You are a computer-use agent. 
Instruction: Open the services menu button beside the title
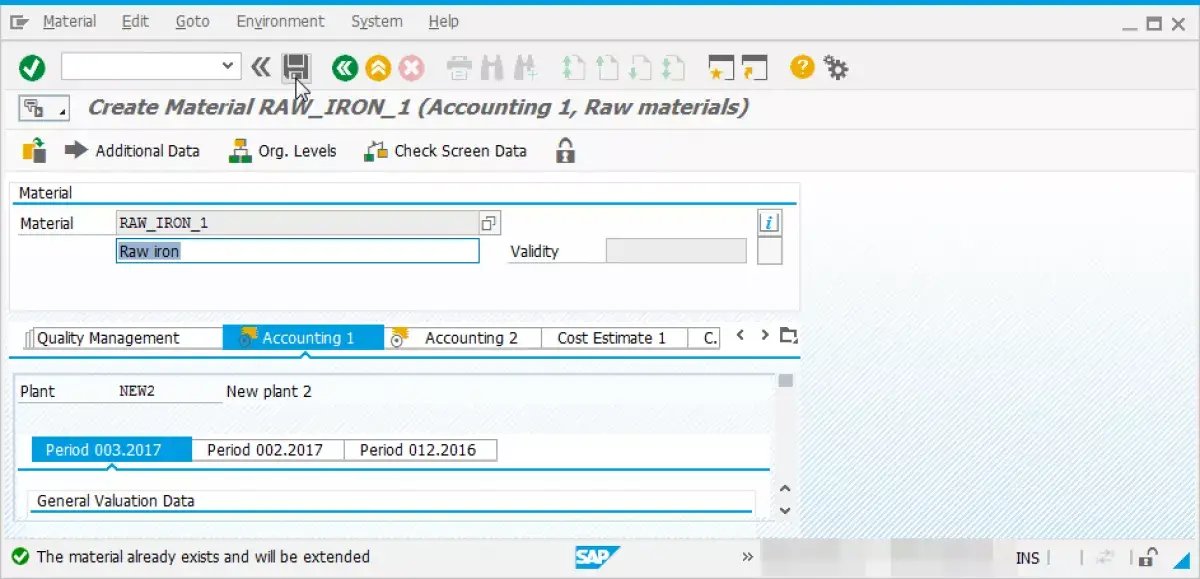pyautogui.click(x=44, y=108)
